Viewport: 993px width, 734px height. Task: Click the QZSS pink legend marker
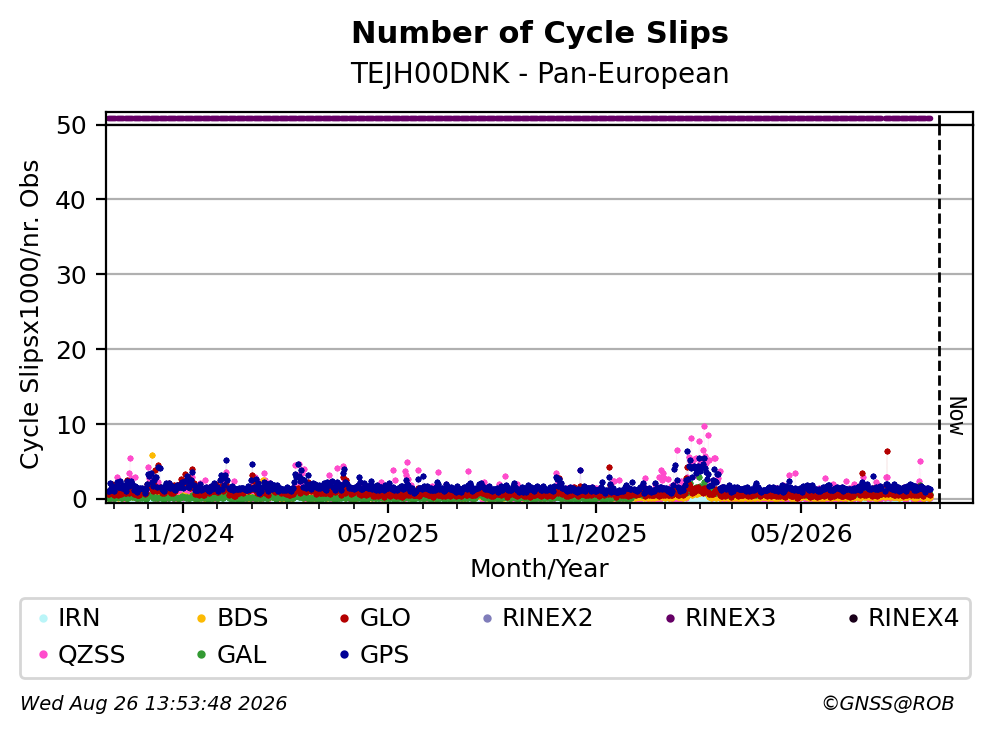coord(43,655)
